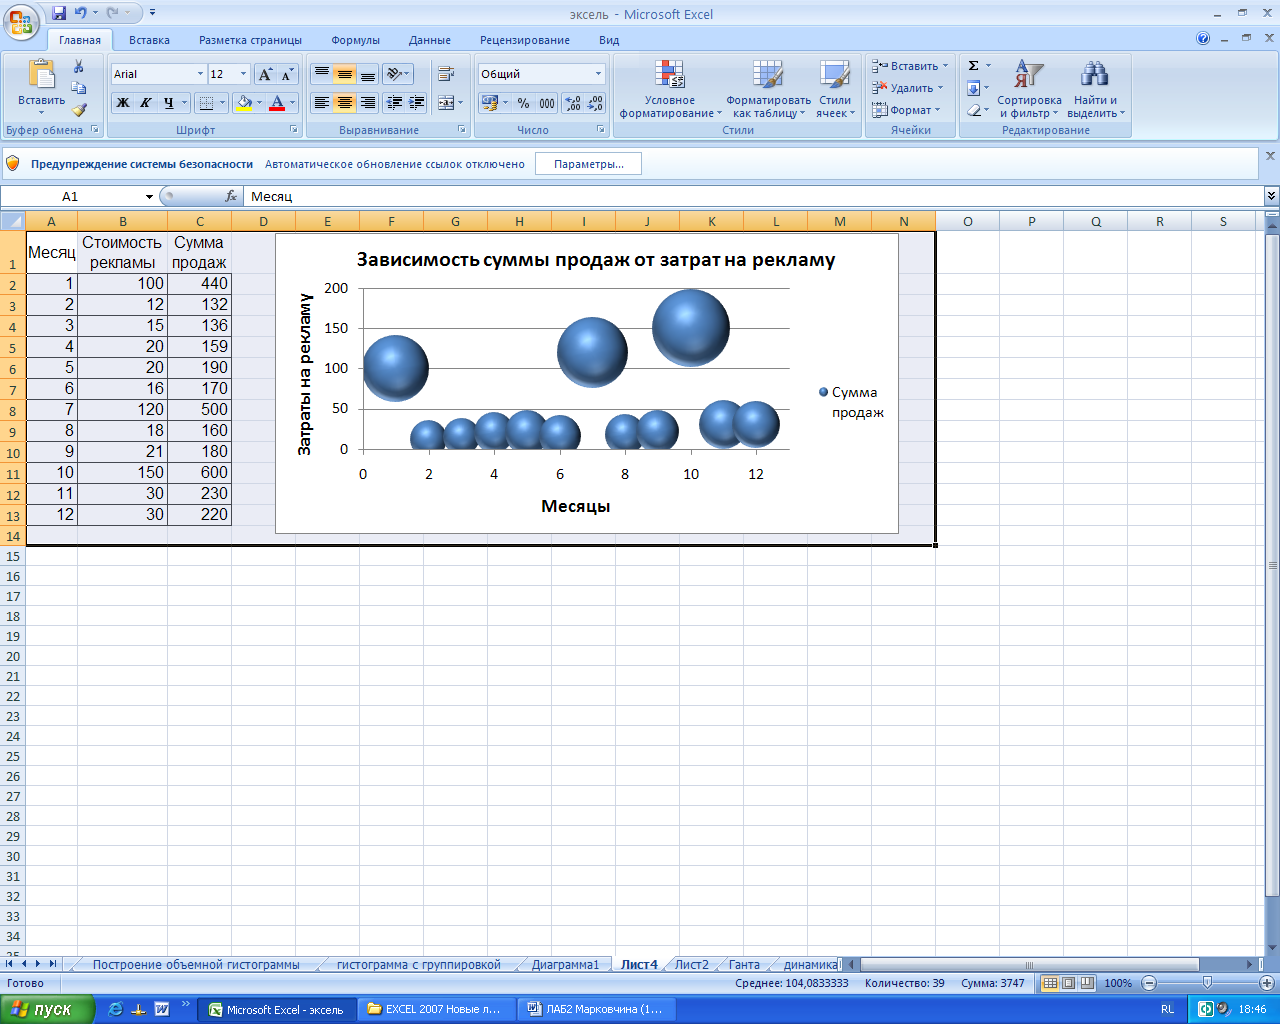Click decrease indent icon
1280x1024 pixels.
[394, 102]
